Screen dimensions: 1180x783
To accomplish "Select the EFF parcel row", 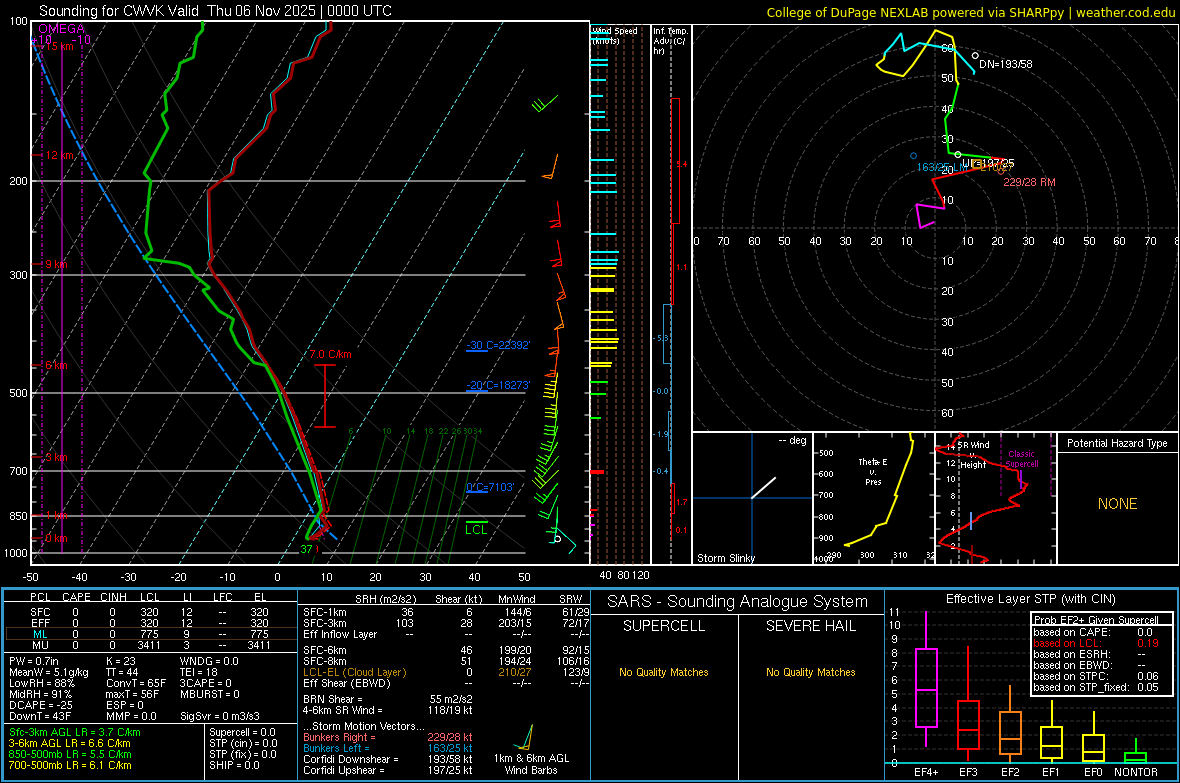I will click(151, 623).
